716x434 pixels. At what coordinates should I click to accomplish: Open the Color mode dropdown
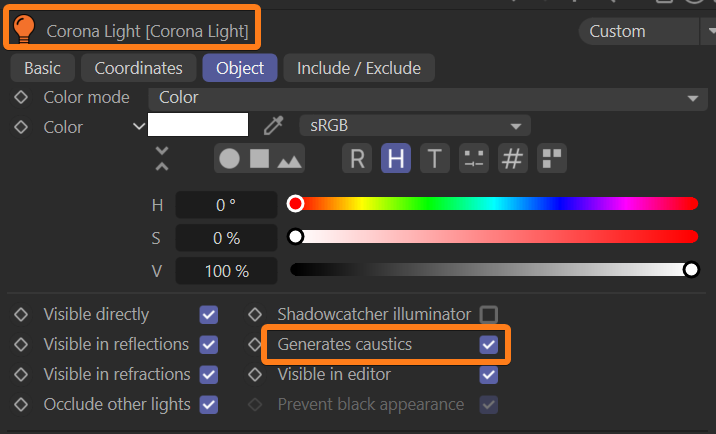(427, 97)
